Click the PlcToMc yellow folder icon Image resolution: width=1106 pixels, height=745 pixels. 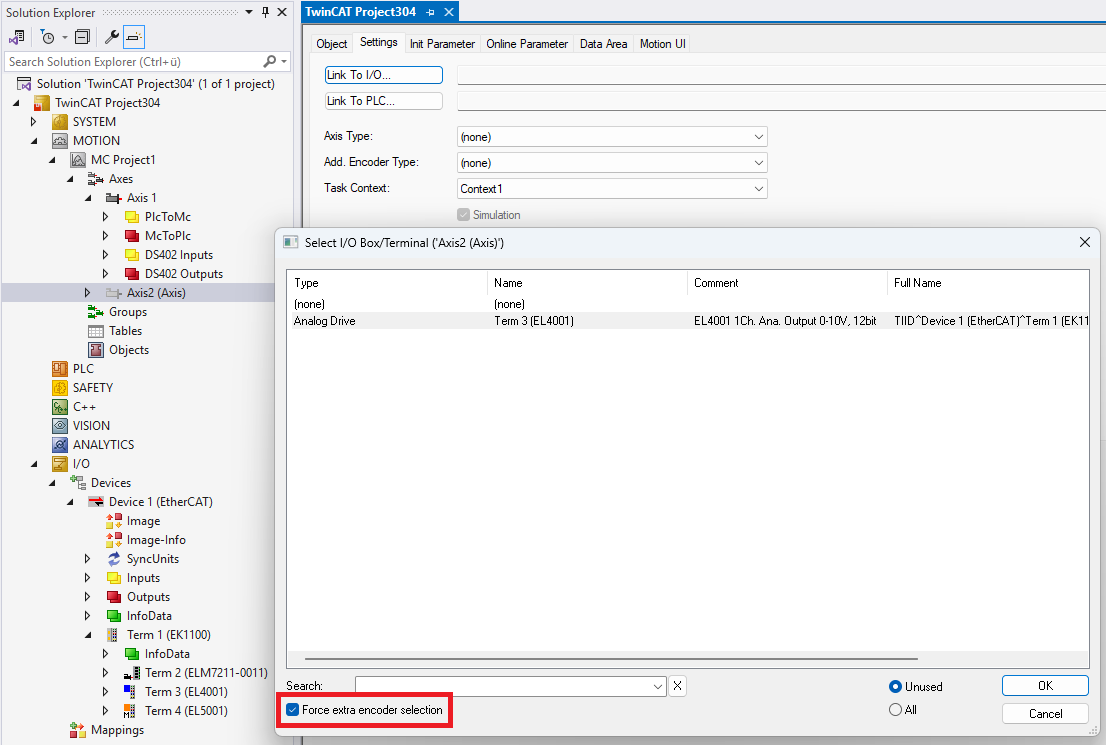coord(132,217)
